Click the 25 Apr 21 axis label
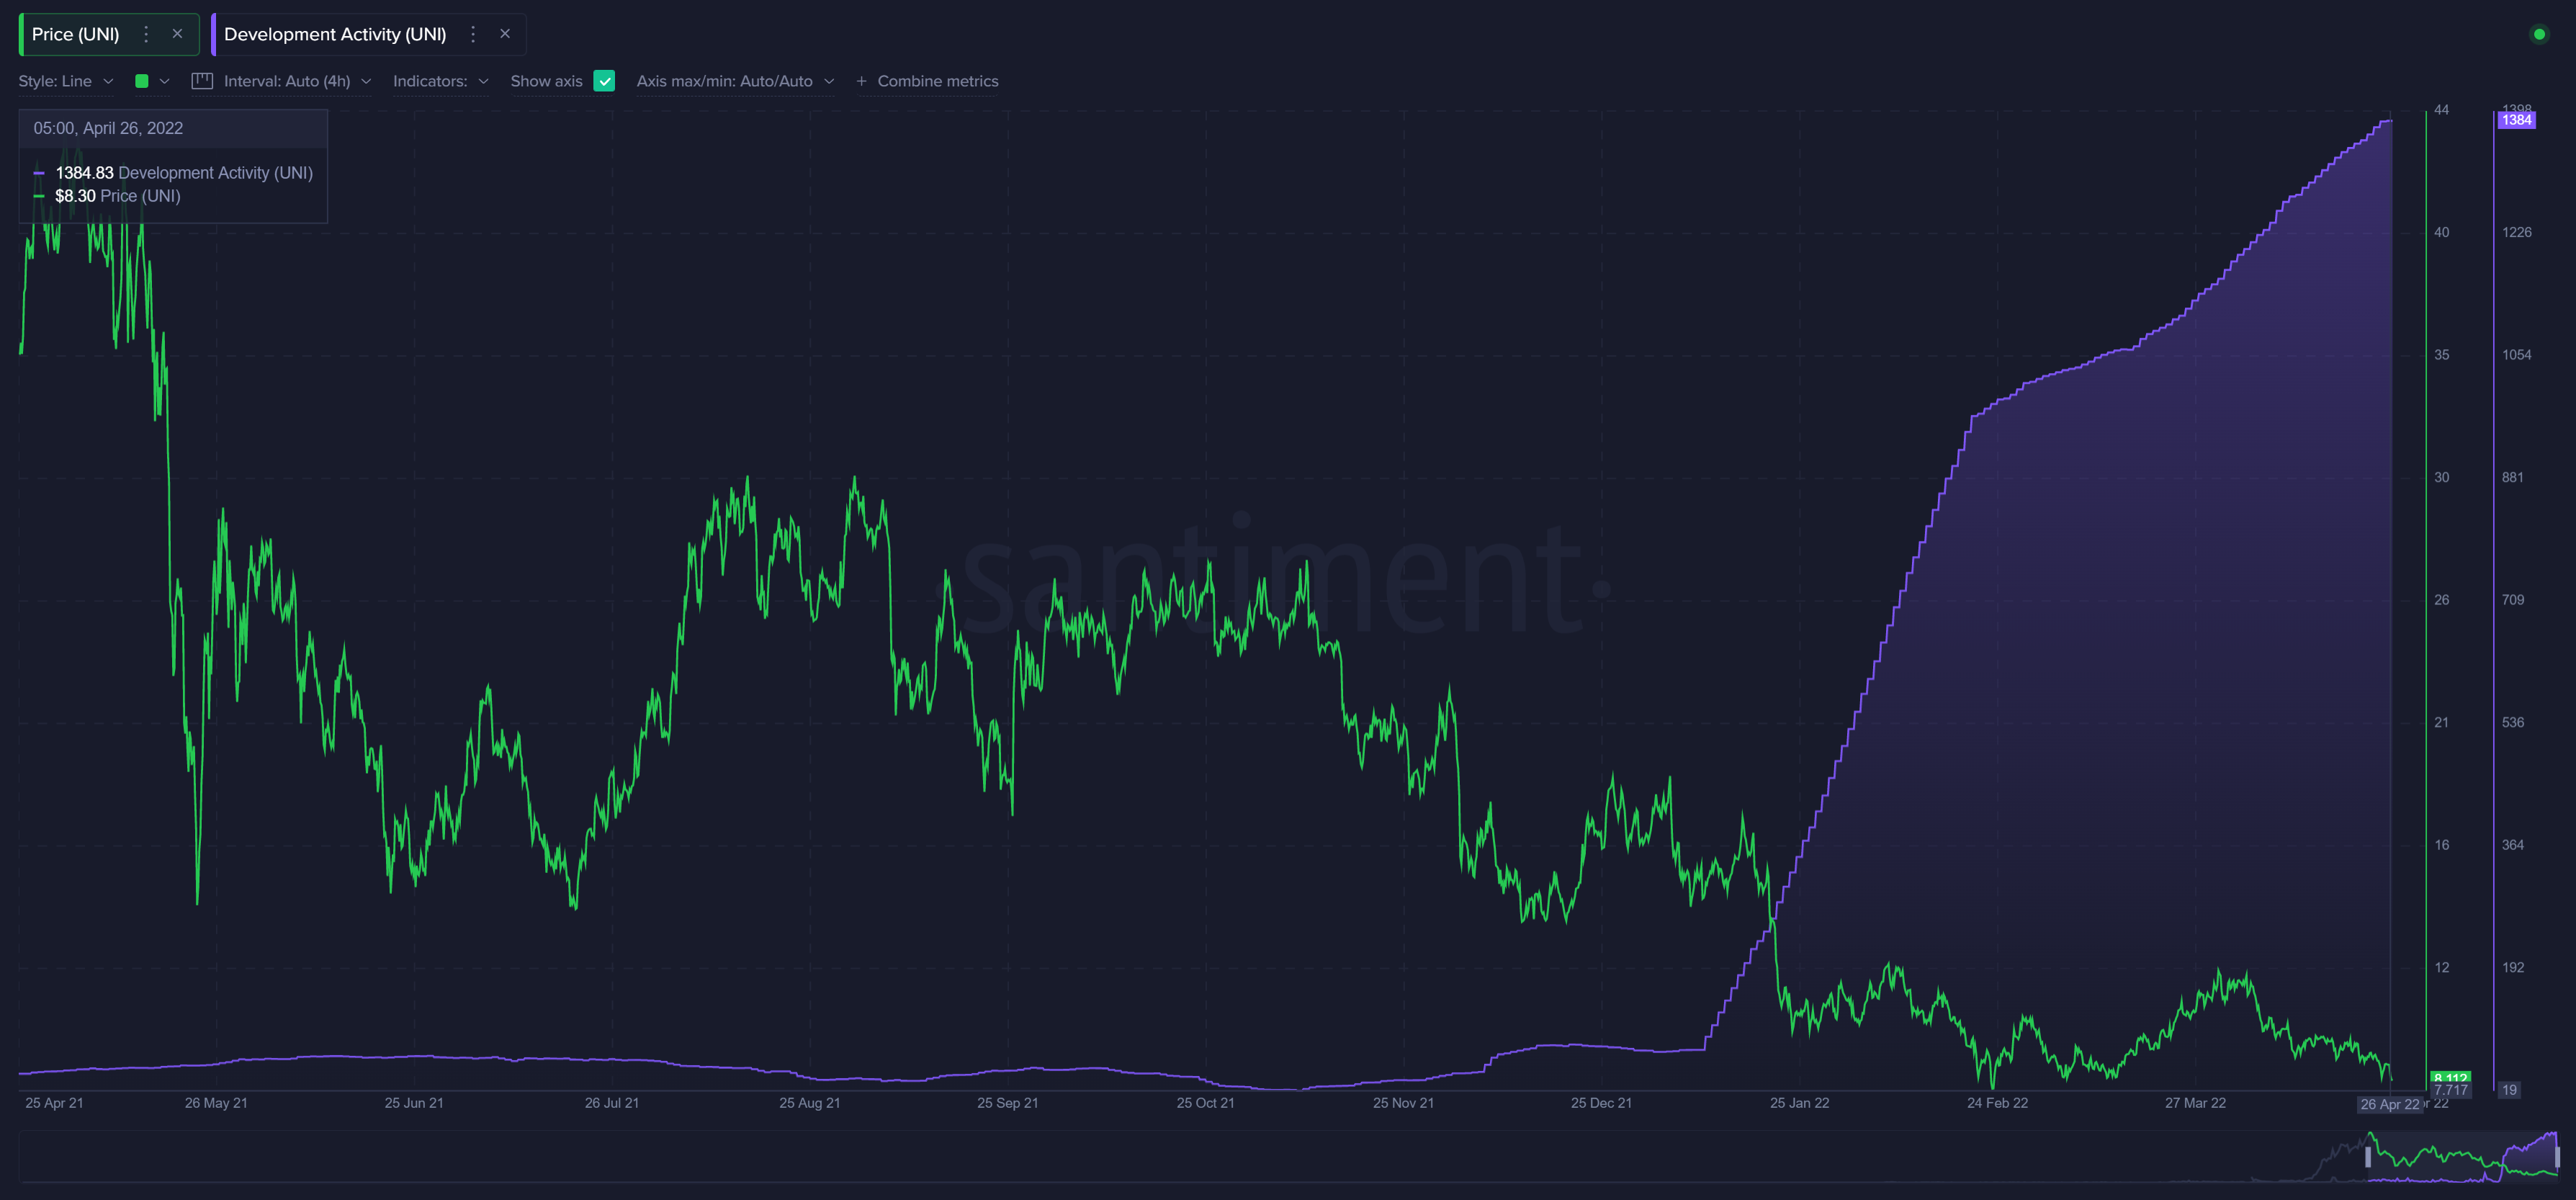The width and height of the screenshot is (2576, 1200). pyautogui.click(x=54, y=1103)
